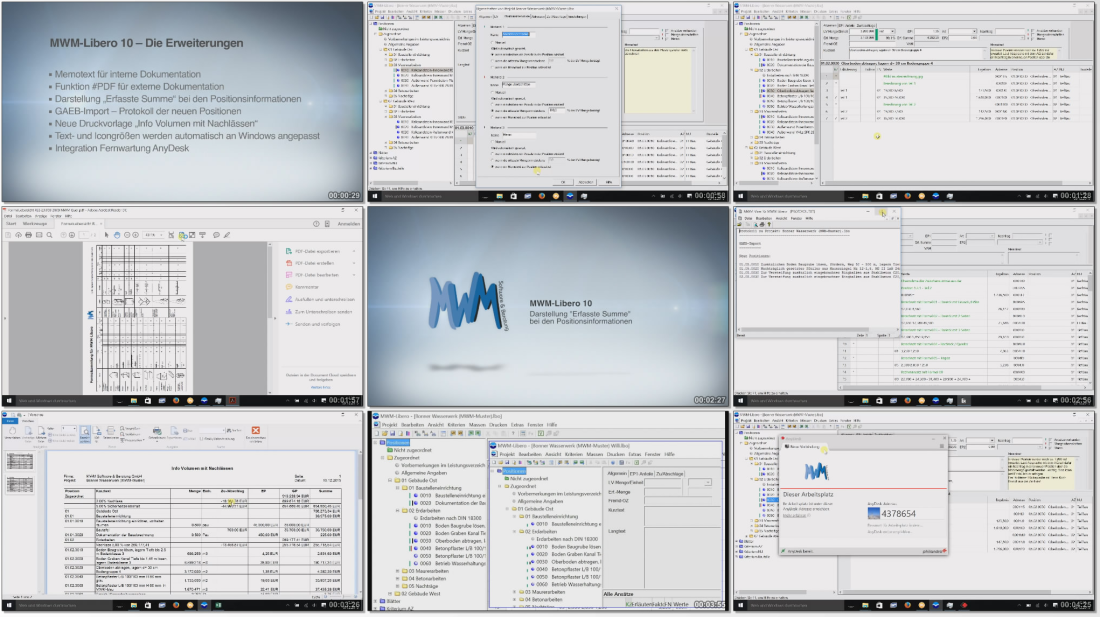Click the pen sign icon in Acrobat toolbar
Viewport: 1100px width, 618px height.
coord(227,235)
